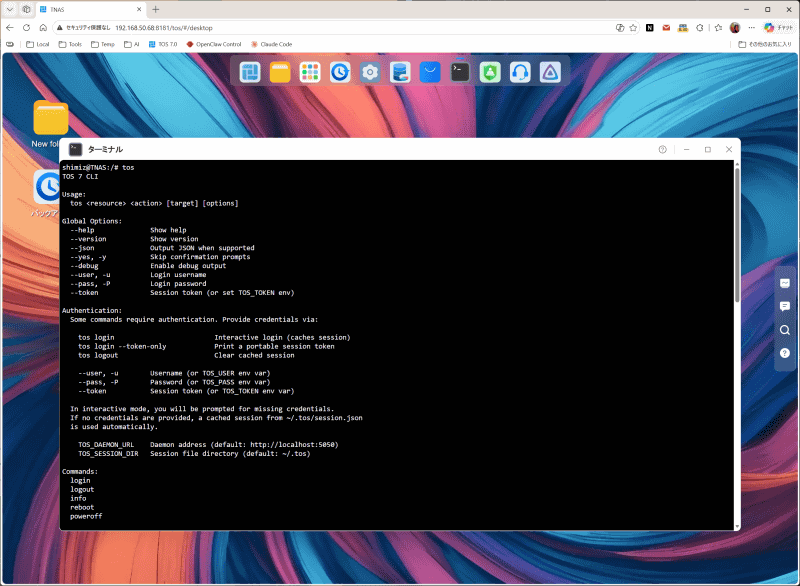This screenshot has height=586, width=800.
Task: Click the 'reboot' command in the list
Action: pyautogui.click(x=82, y=507)
